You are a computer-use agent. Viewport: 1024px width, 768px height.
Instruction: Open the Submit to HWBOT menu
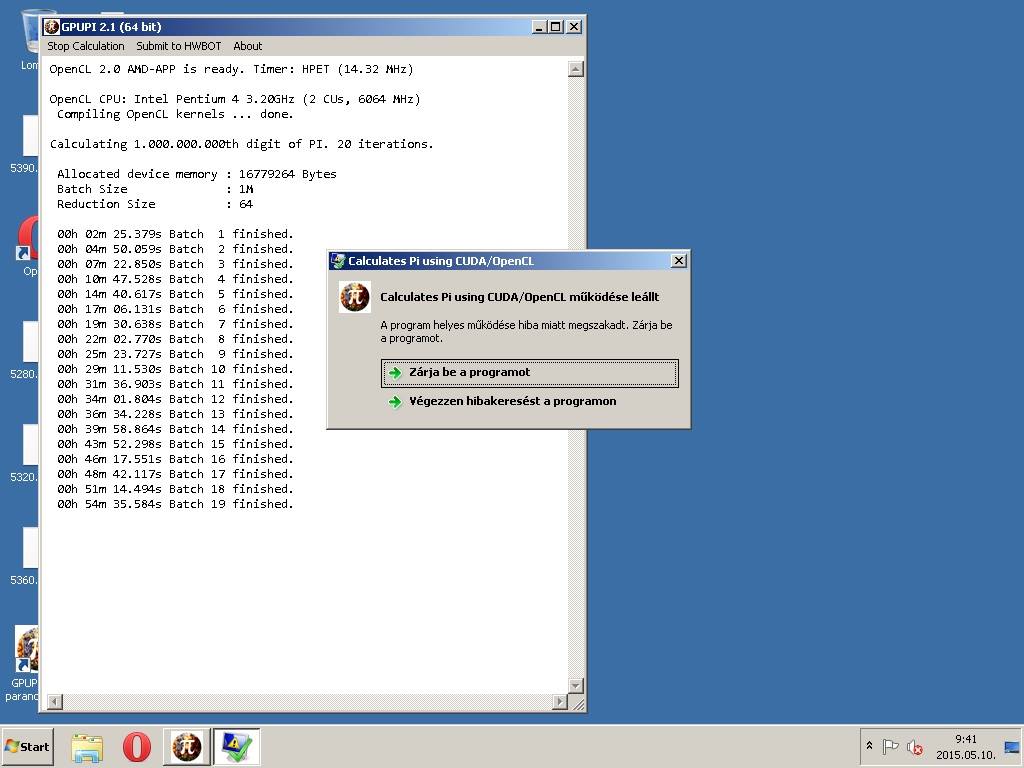click(178, 46)
